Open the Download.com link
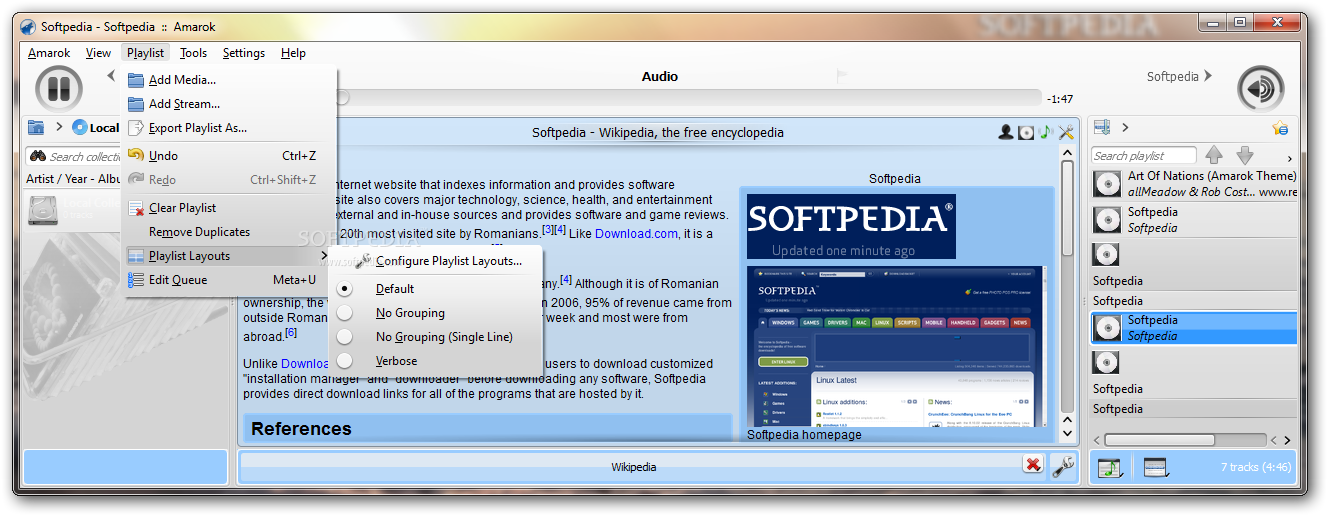 click(x=636, y=233)
